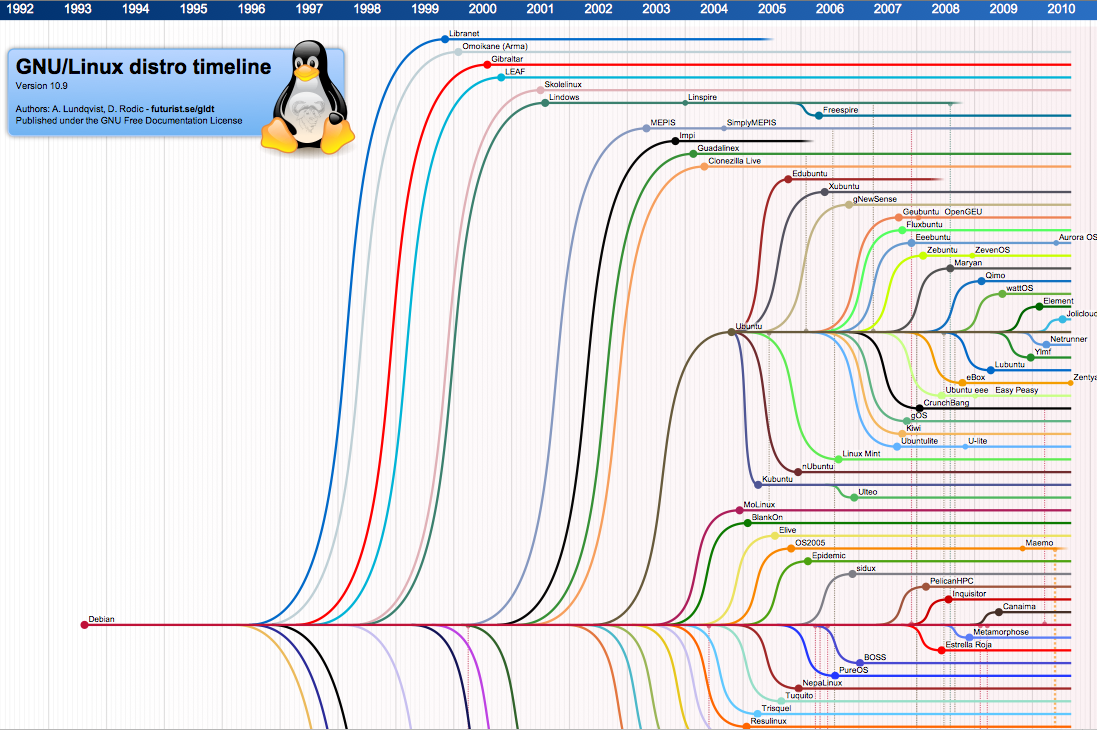Select the Linux Mint node
Screen dimensions: 1097x730
pyautogui.click(x=838, y=459)
